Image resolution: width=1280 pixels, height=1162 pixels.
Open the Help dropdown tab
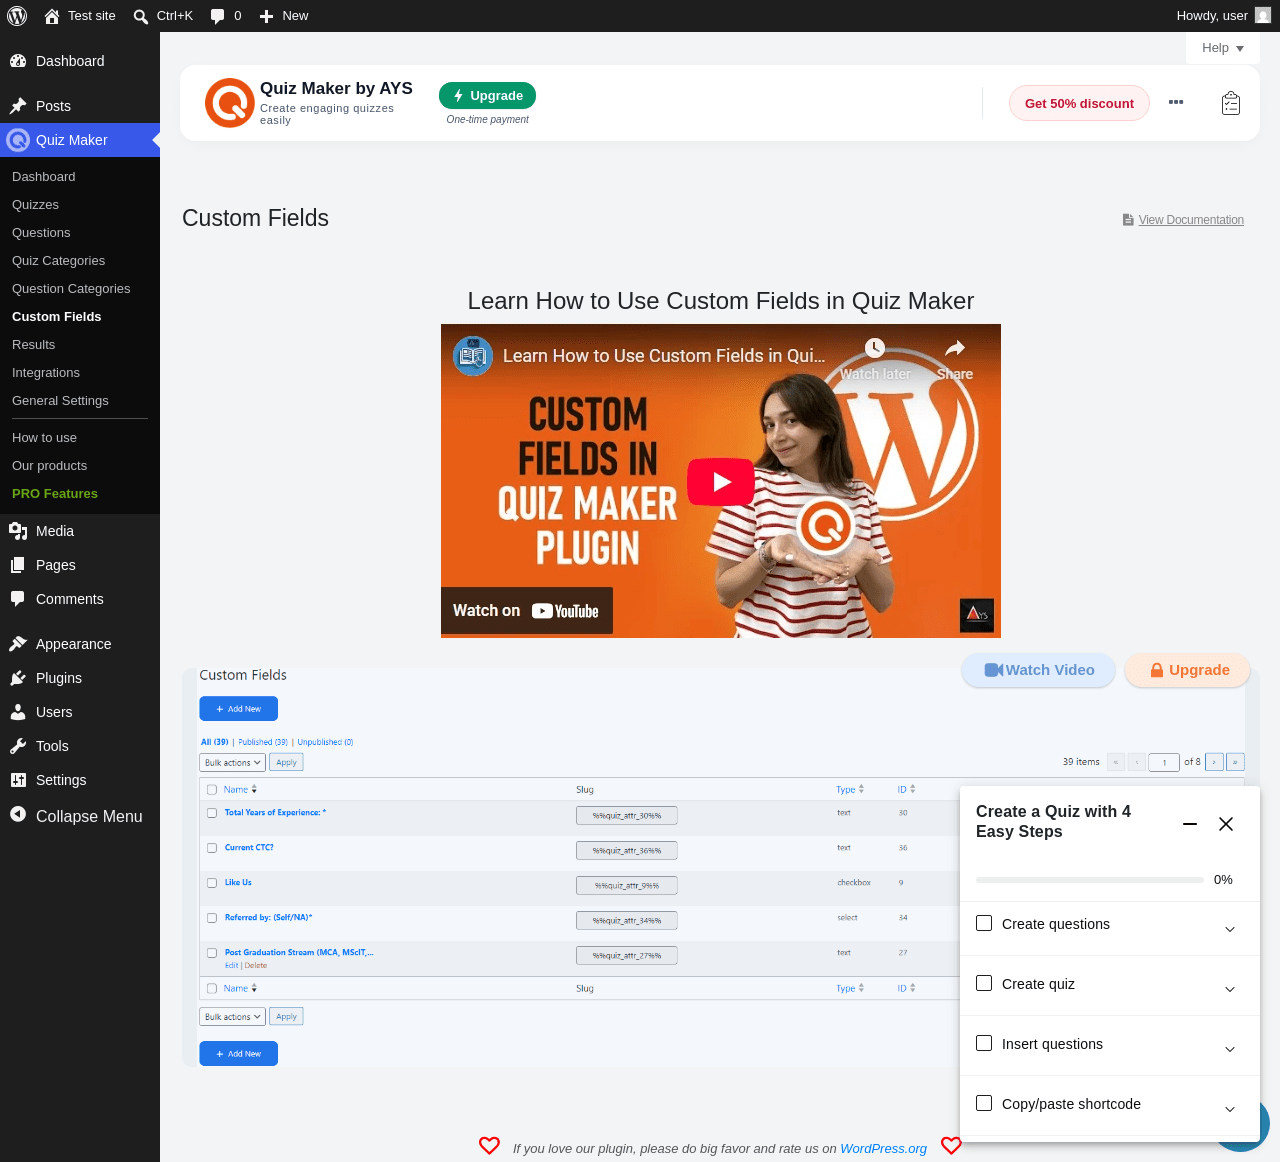[1222, 48]
